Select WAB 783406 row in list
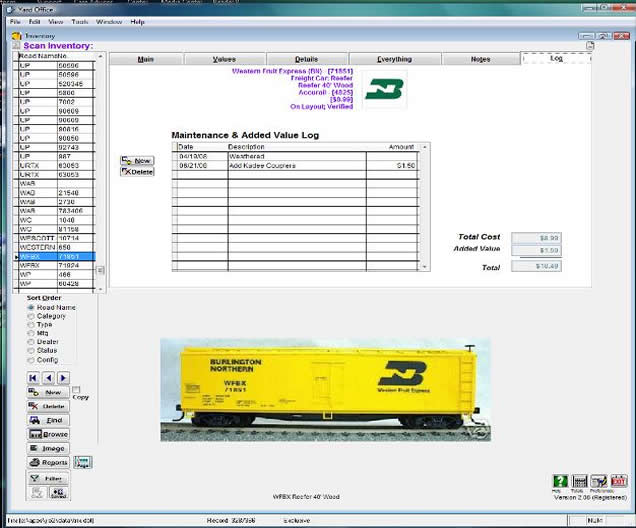Screen dimensions: 636x528 coord(56,211)
